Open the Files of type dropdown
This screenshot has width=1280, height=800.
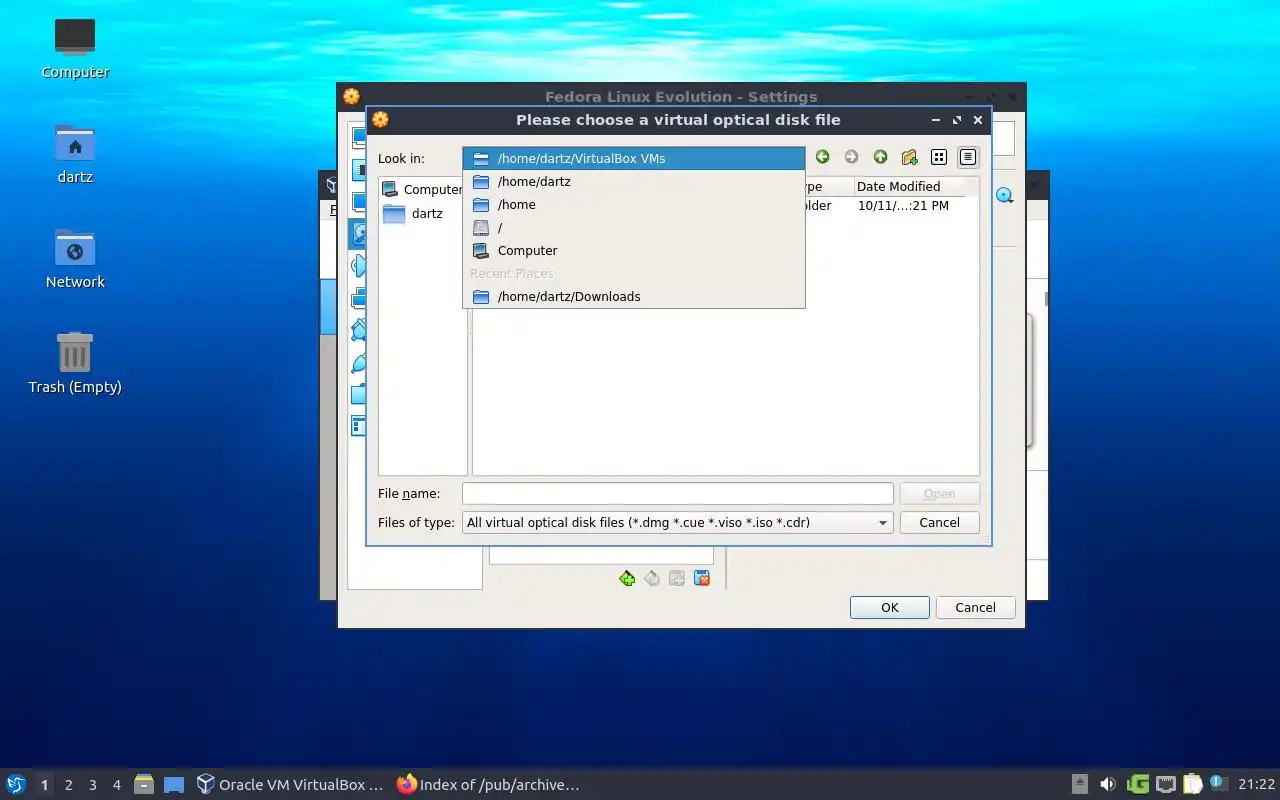tap(677, 522)
